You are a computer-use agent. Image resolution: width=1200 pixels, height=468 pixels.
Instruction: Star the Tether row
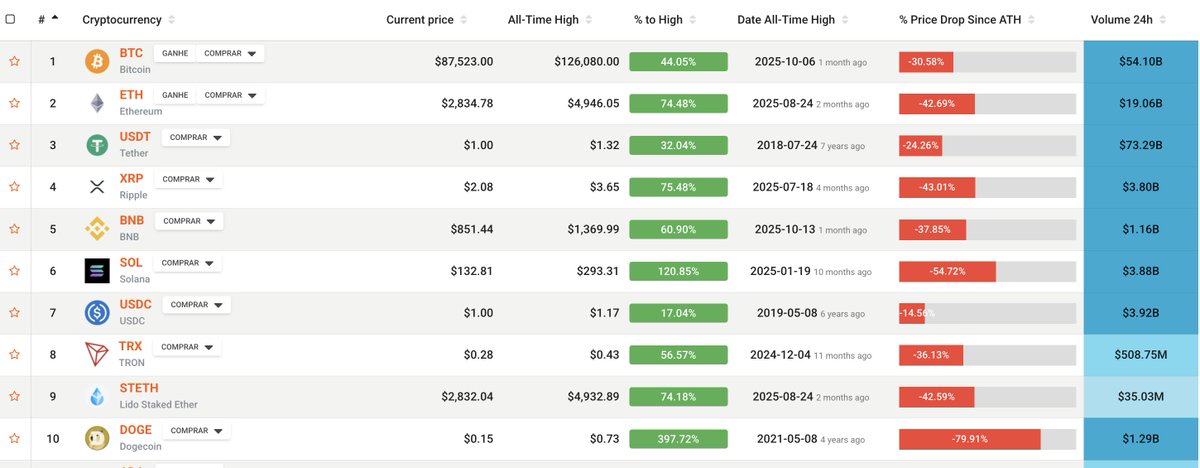(14, 145)
